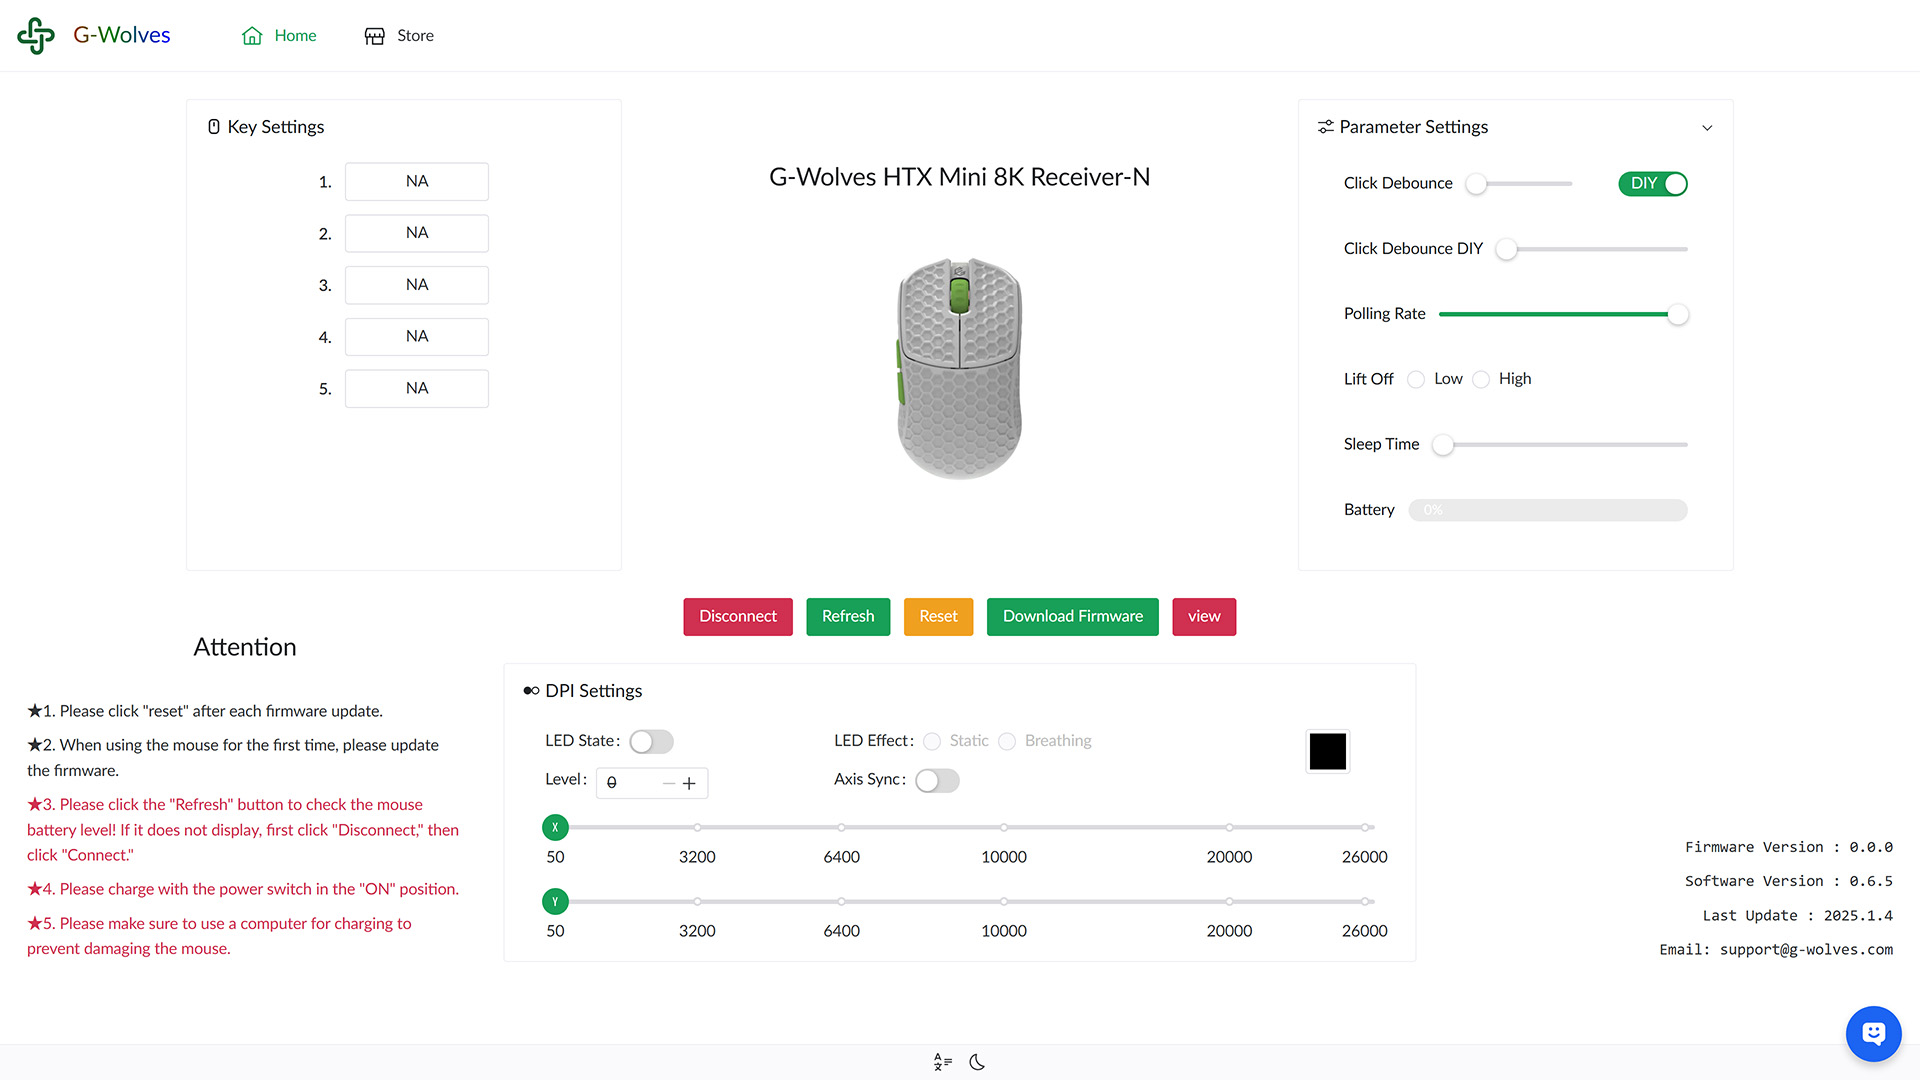The image size is (1920, 1080).
Task: Click the "G-Wolves" brand name text
Action: (x=122, y=35)
